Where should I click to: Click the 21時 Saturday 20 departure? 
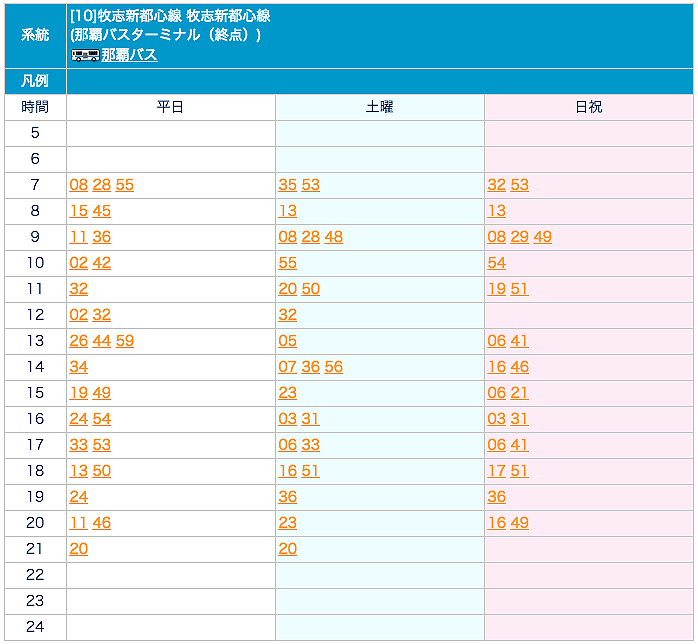[287, 549]
